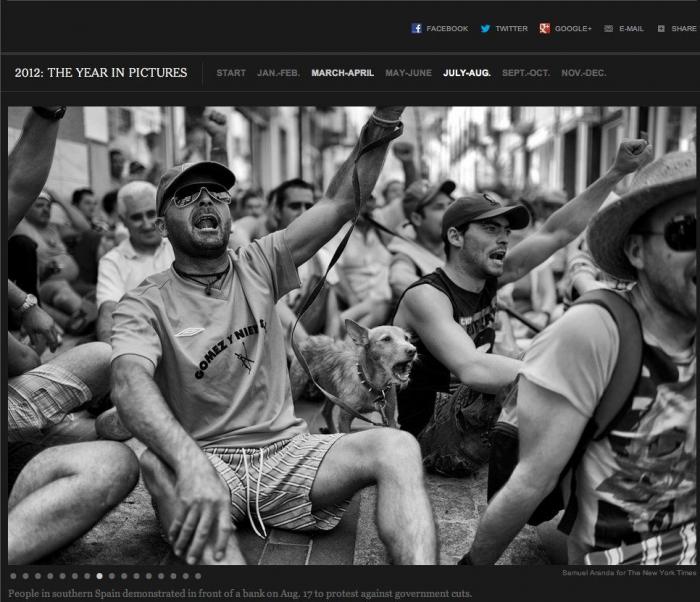
Task: Click the '2012: The Year in Pictures' title
Action: pyautogui.click(x=101, y=73)
